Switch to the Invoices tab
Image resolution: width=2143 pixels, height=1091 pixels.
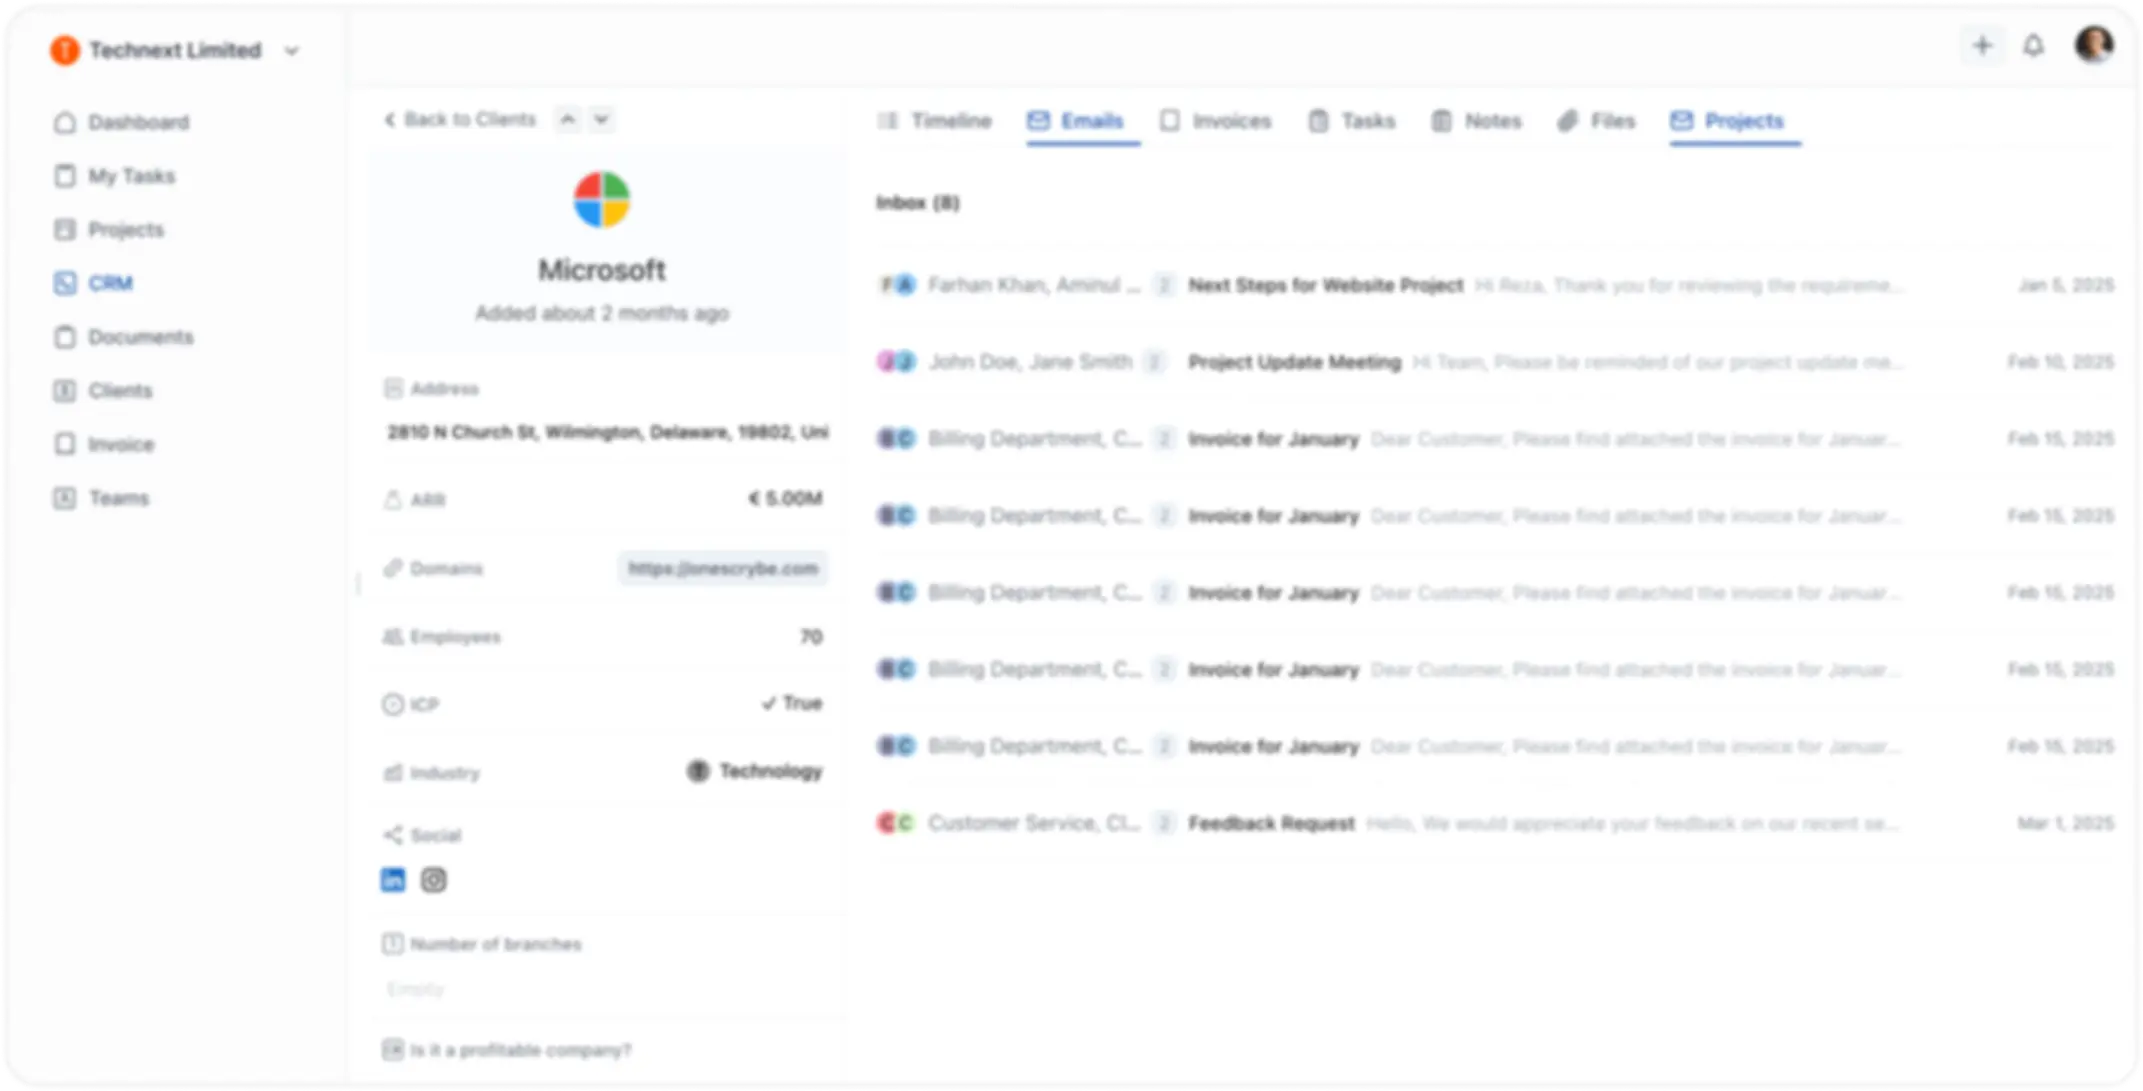(x=1216, y=121)
